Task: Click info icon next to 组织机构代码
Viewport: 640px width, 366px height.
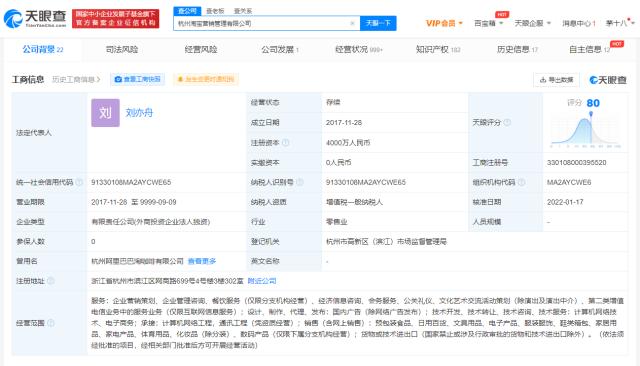Action: (x=521, y=182)
